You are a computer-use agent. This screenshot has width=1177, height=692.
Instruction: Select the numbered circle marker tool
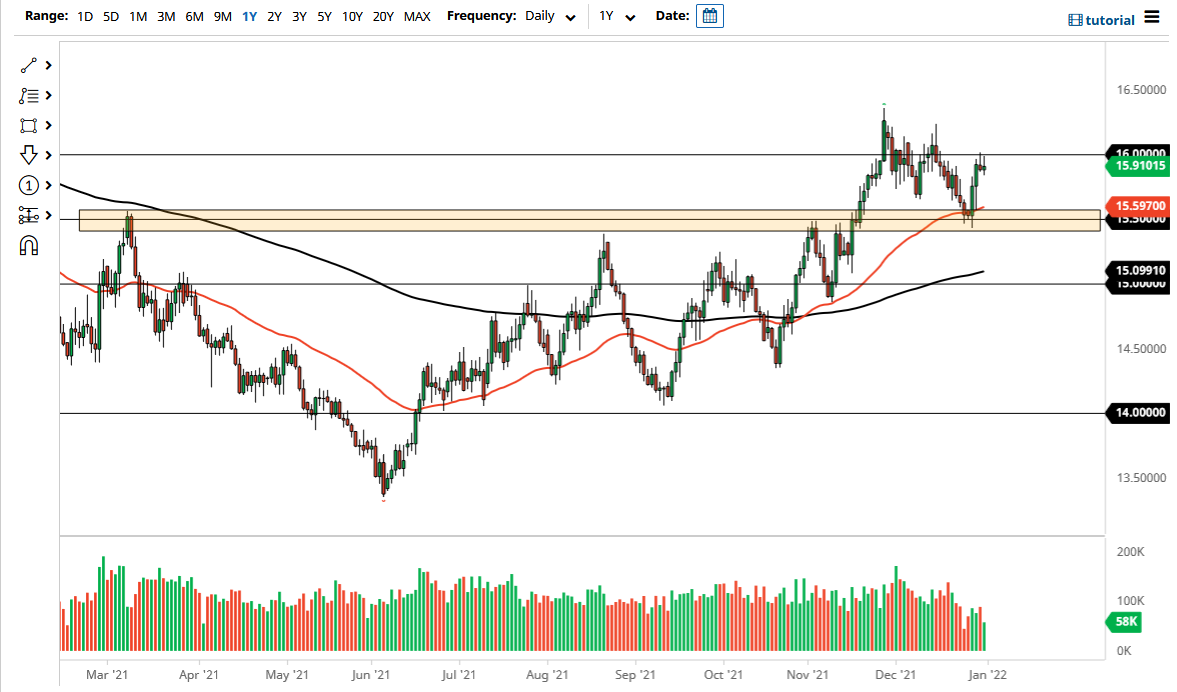[x=29, y=185]
